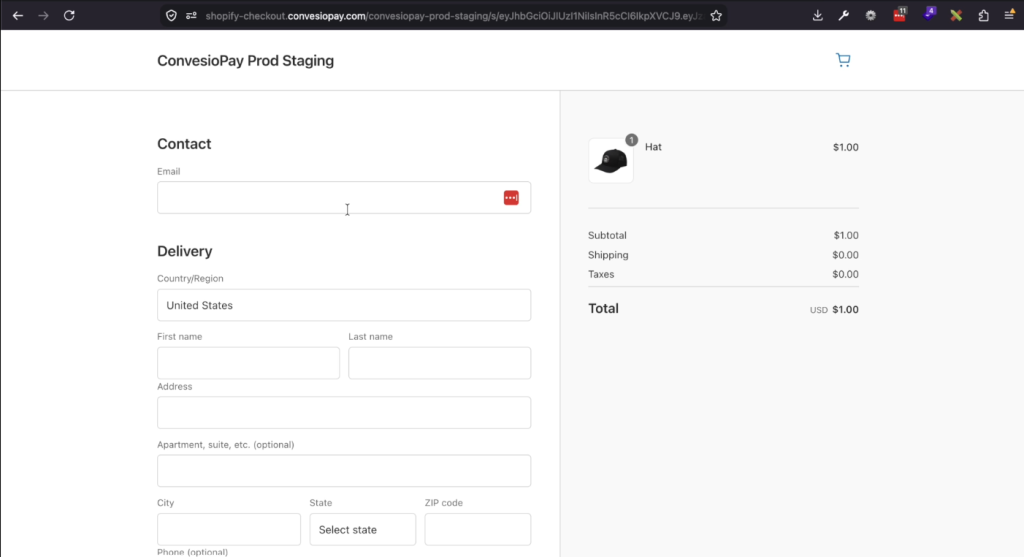The image size is (1024, 557).
Task: Click the Hat product thumbnail
Action: [611, 161]
